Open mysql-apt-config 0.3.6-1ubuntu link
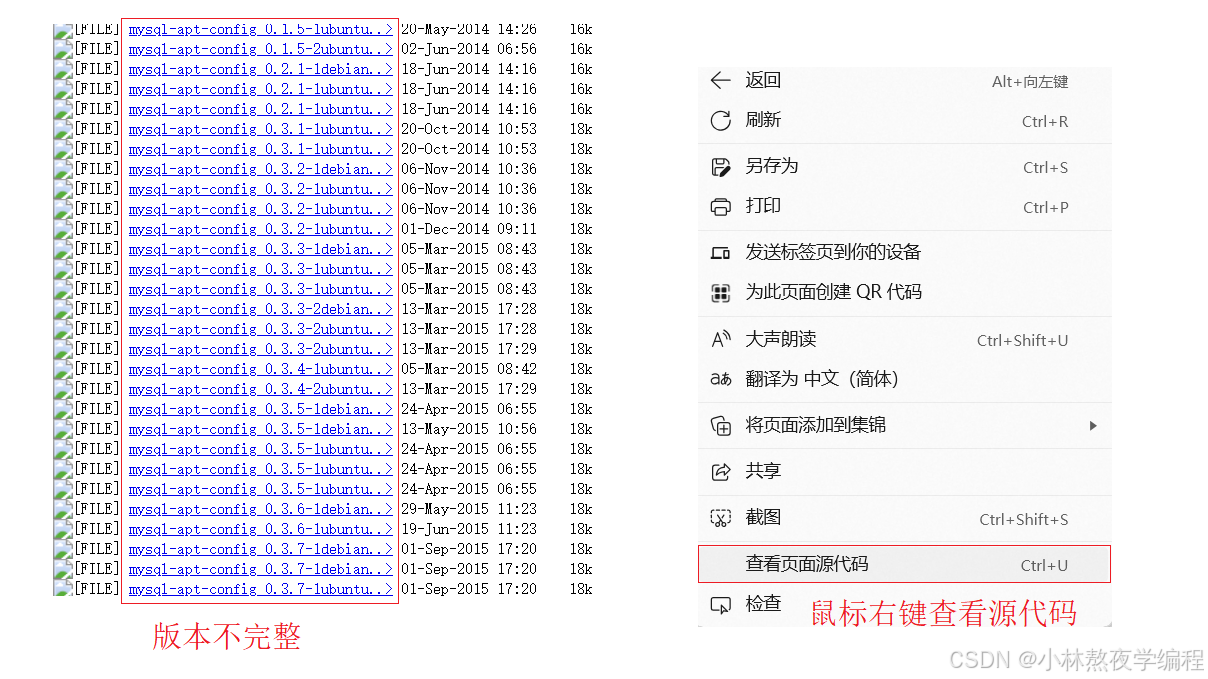1208x679 pixels. tap(261, 529)
